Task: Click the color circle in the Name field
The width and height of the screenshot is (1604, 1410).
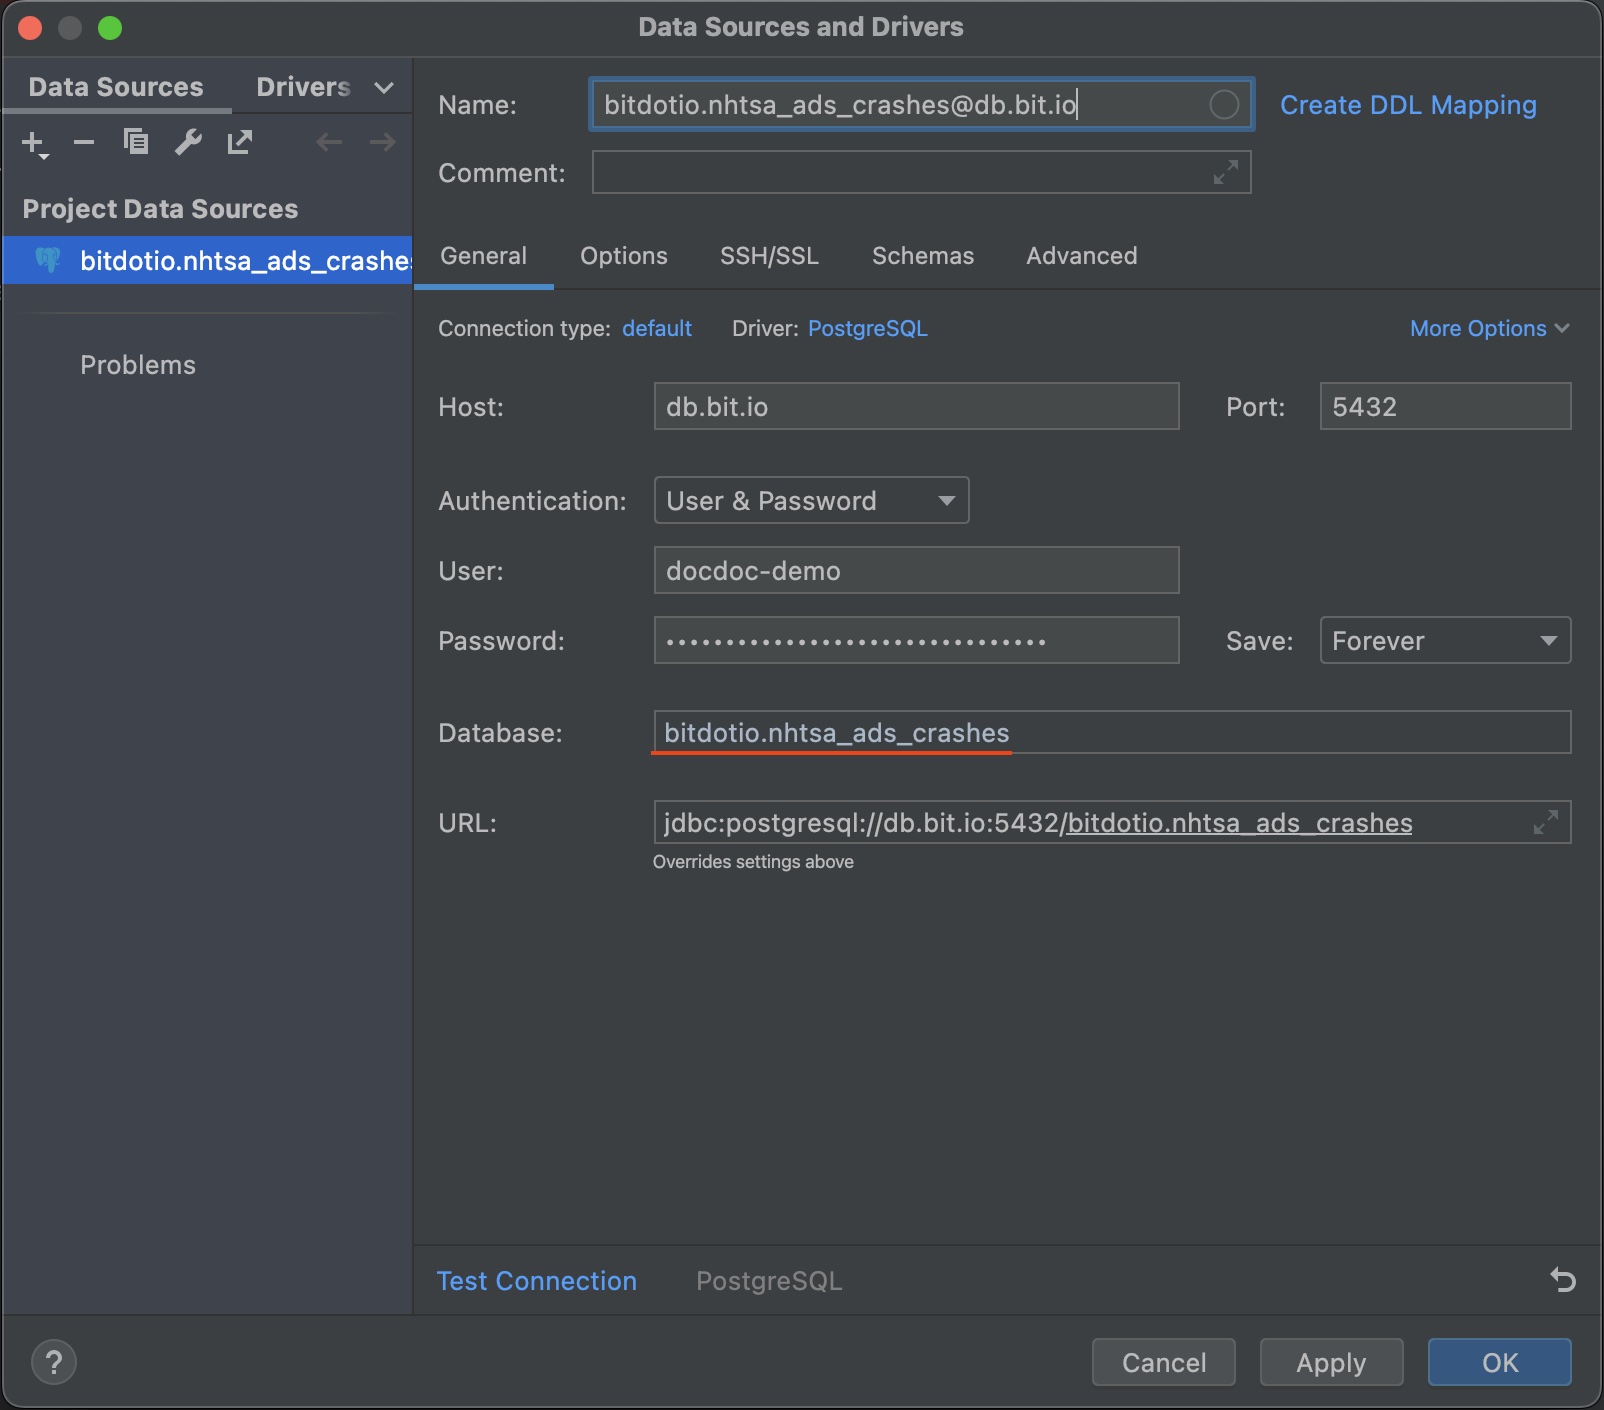Action: tap(1224, 105)
